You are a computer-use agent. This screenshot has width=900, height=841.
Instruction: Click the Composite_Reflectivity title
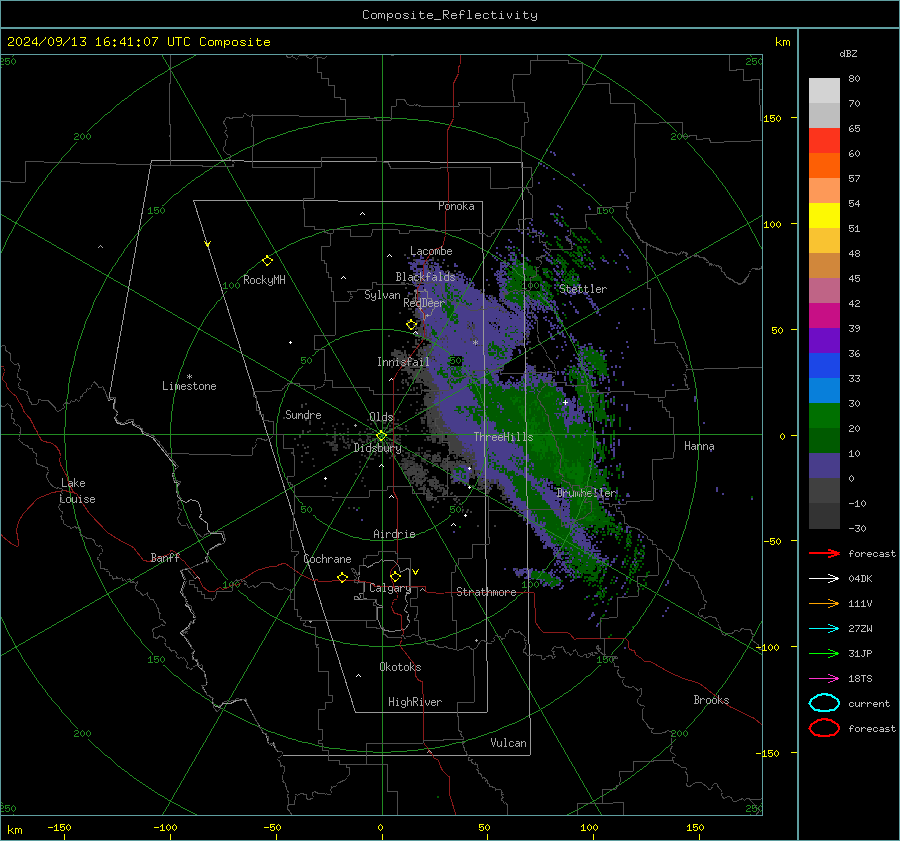click(x=450, y=15)
